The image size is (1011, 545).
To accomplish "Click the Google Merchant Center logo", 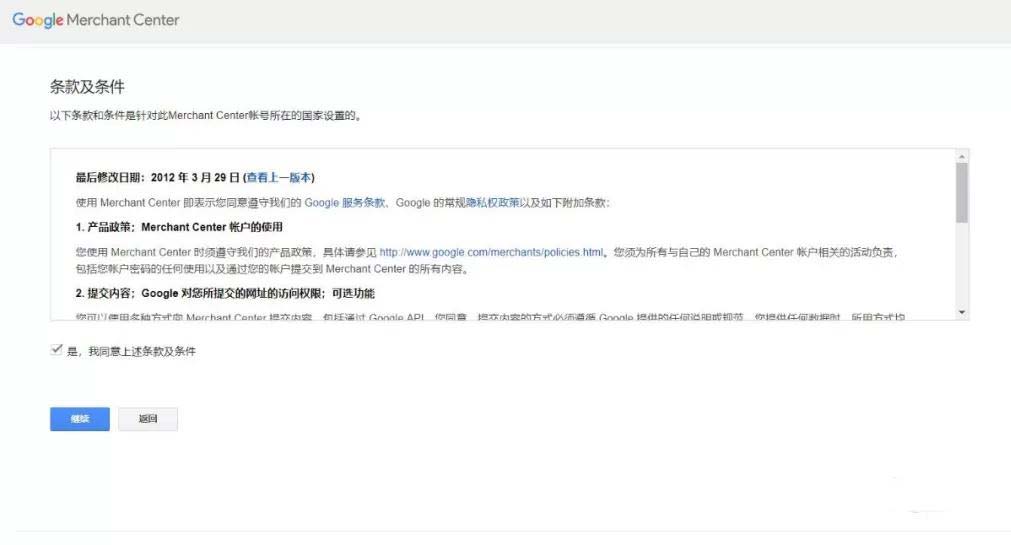I will coord(95,20).
